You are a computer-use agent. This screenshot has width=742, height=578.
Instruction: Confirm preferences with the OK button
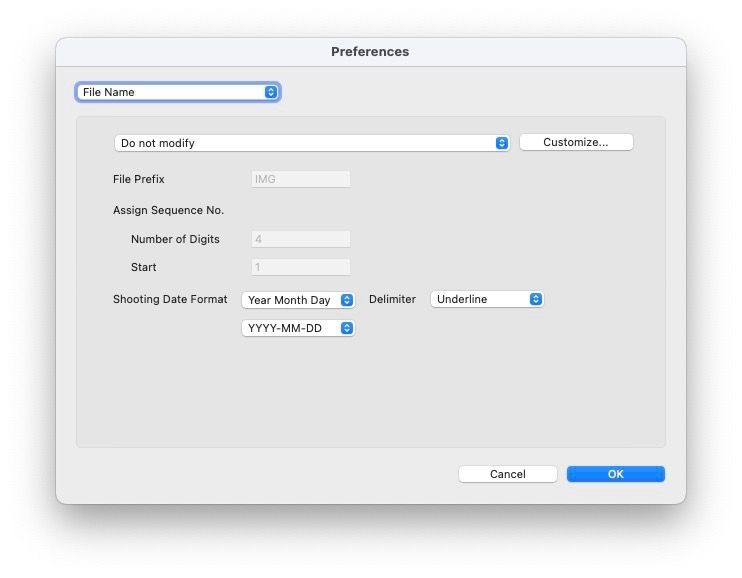[615, 474]
